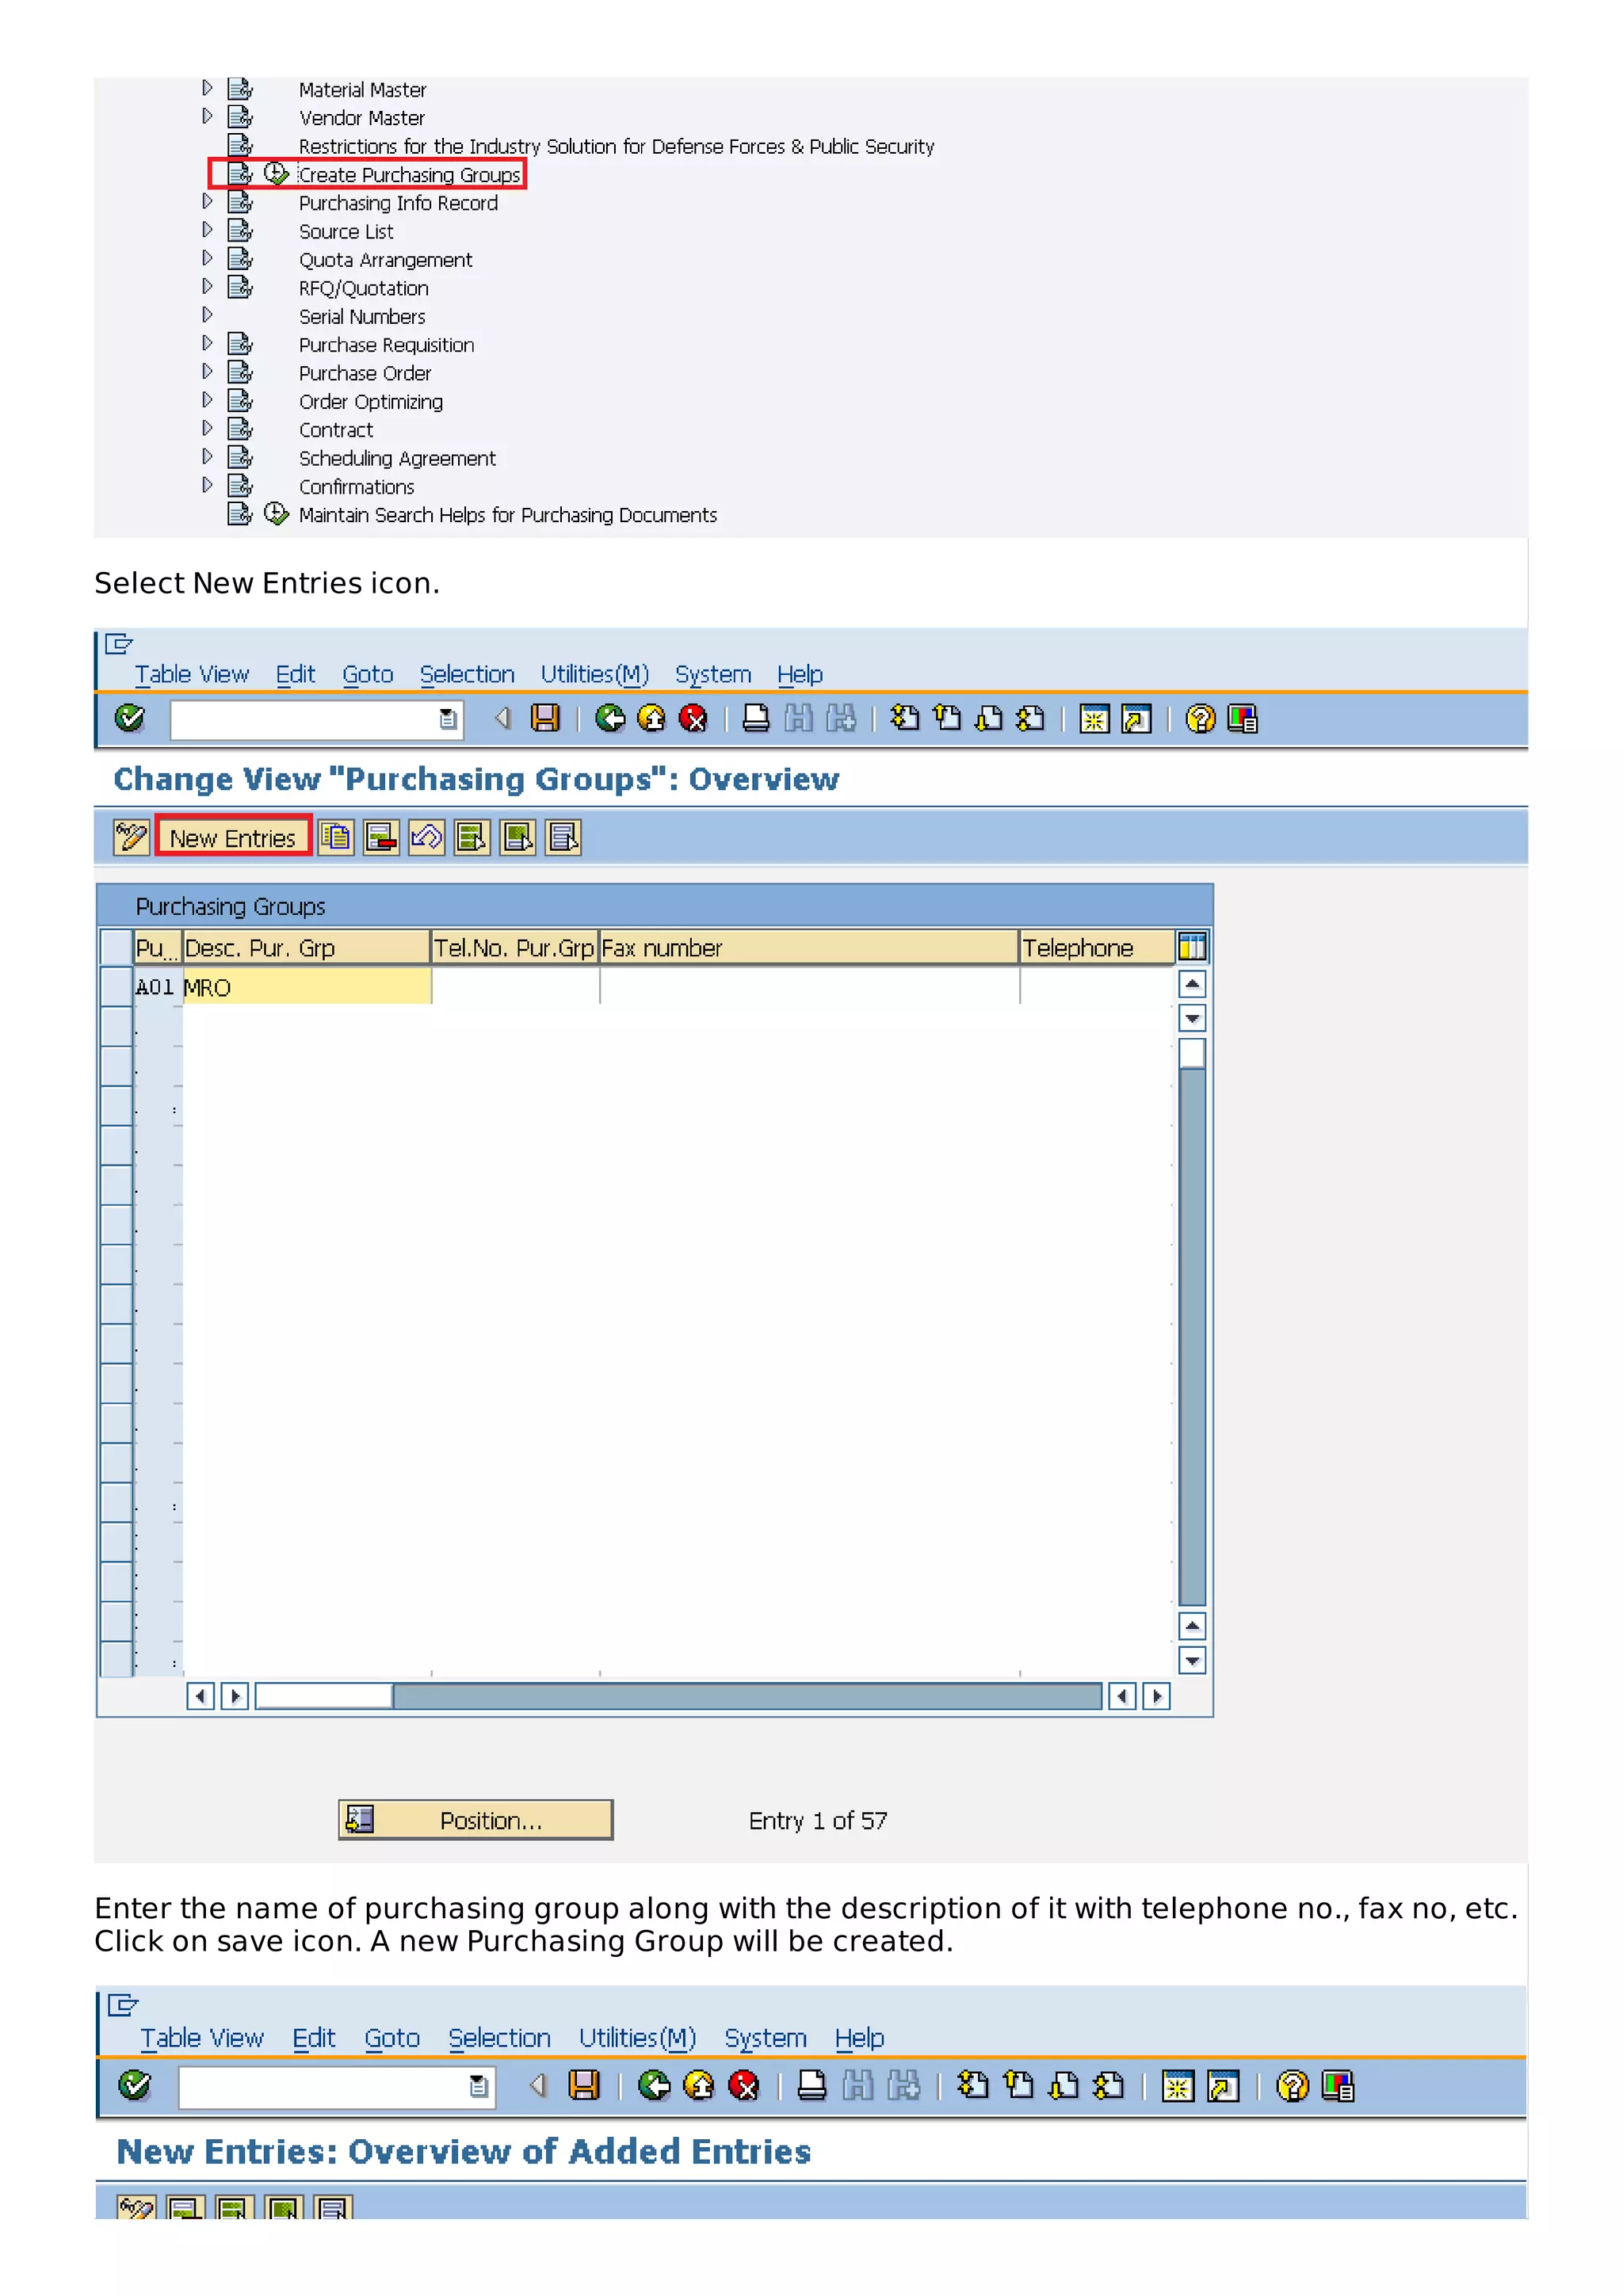Click the Print icon in Overview toolbar
Image resolution: width=1623 pixels, height=2296 pixels.
(x=756, y=718)
